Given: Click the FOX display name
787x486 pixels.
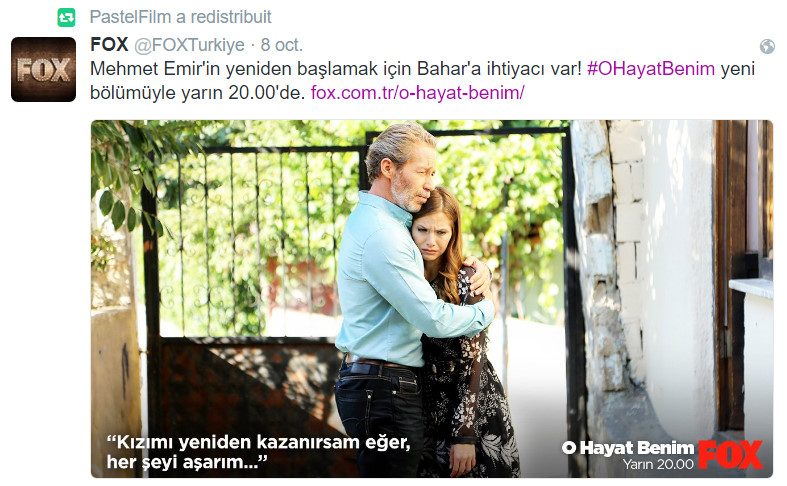Looking at the screenshot, I should (x=109, y=45).
